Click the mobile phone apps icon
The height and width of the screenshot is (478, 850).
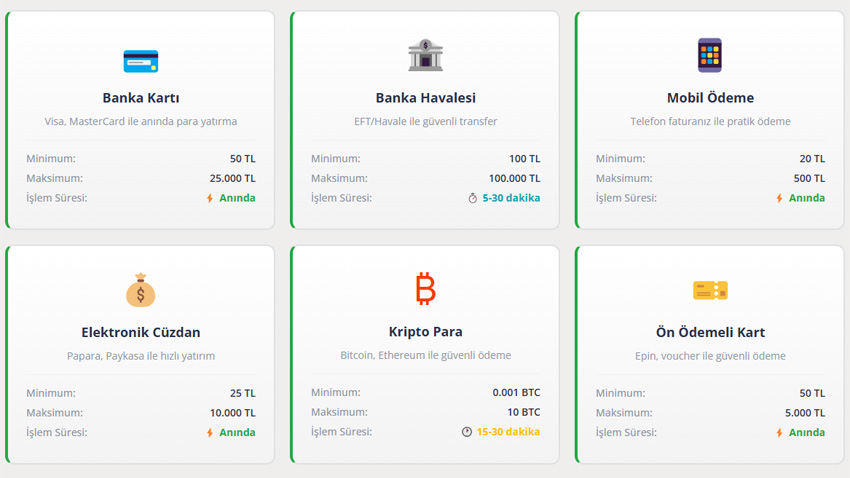(710, 55)
